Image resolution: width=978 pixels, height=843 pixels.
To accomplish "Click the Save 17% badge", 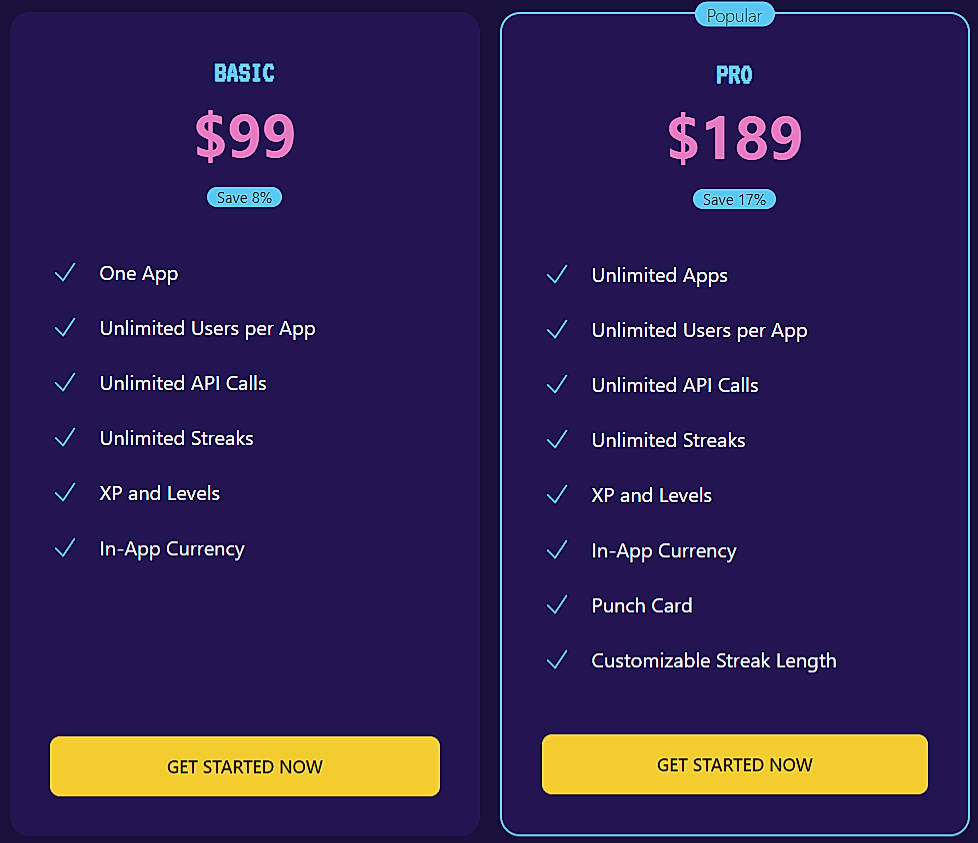I will tap(734, 199).
